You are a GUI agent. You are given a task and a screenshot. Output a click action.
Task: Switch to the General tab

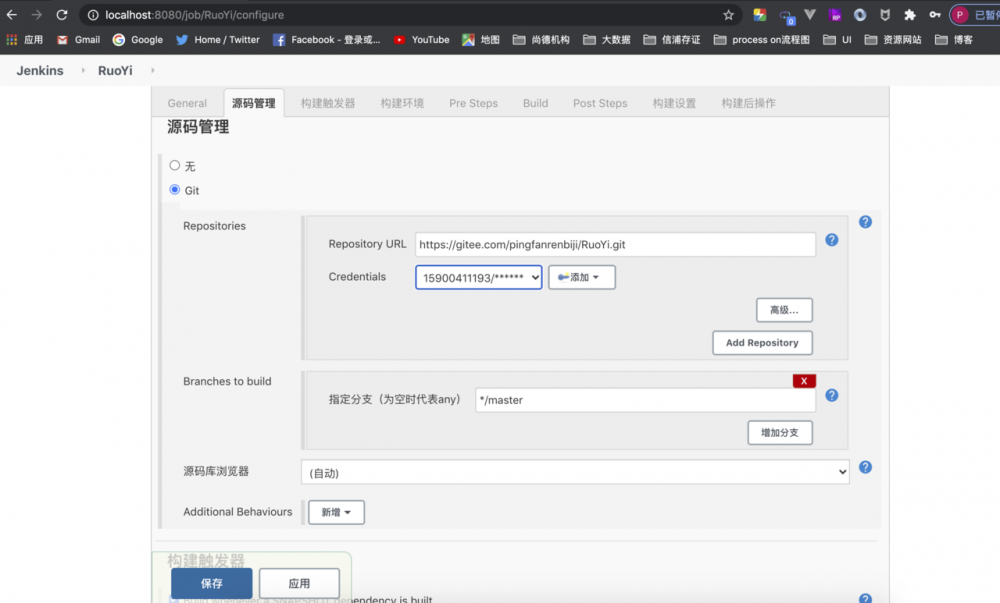(x=187, y=102)
